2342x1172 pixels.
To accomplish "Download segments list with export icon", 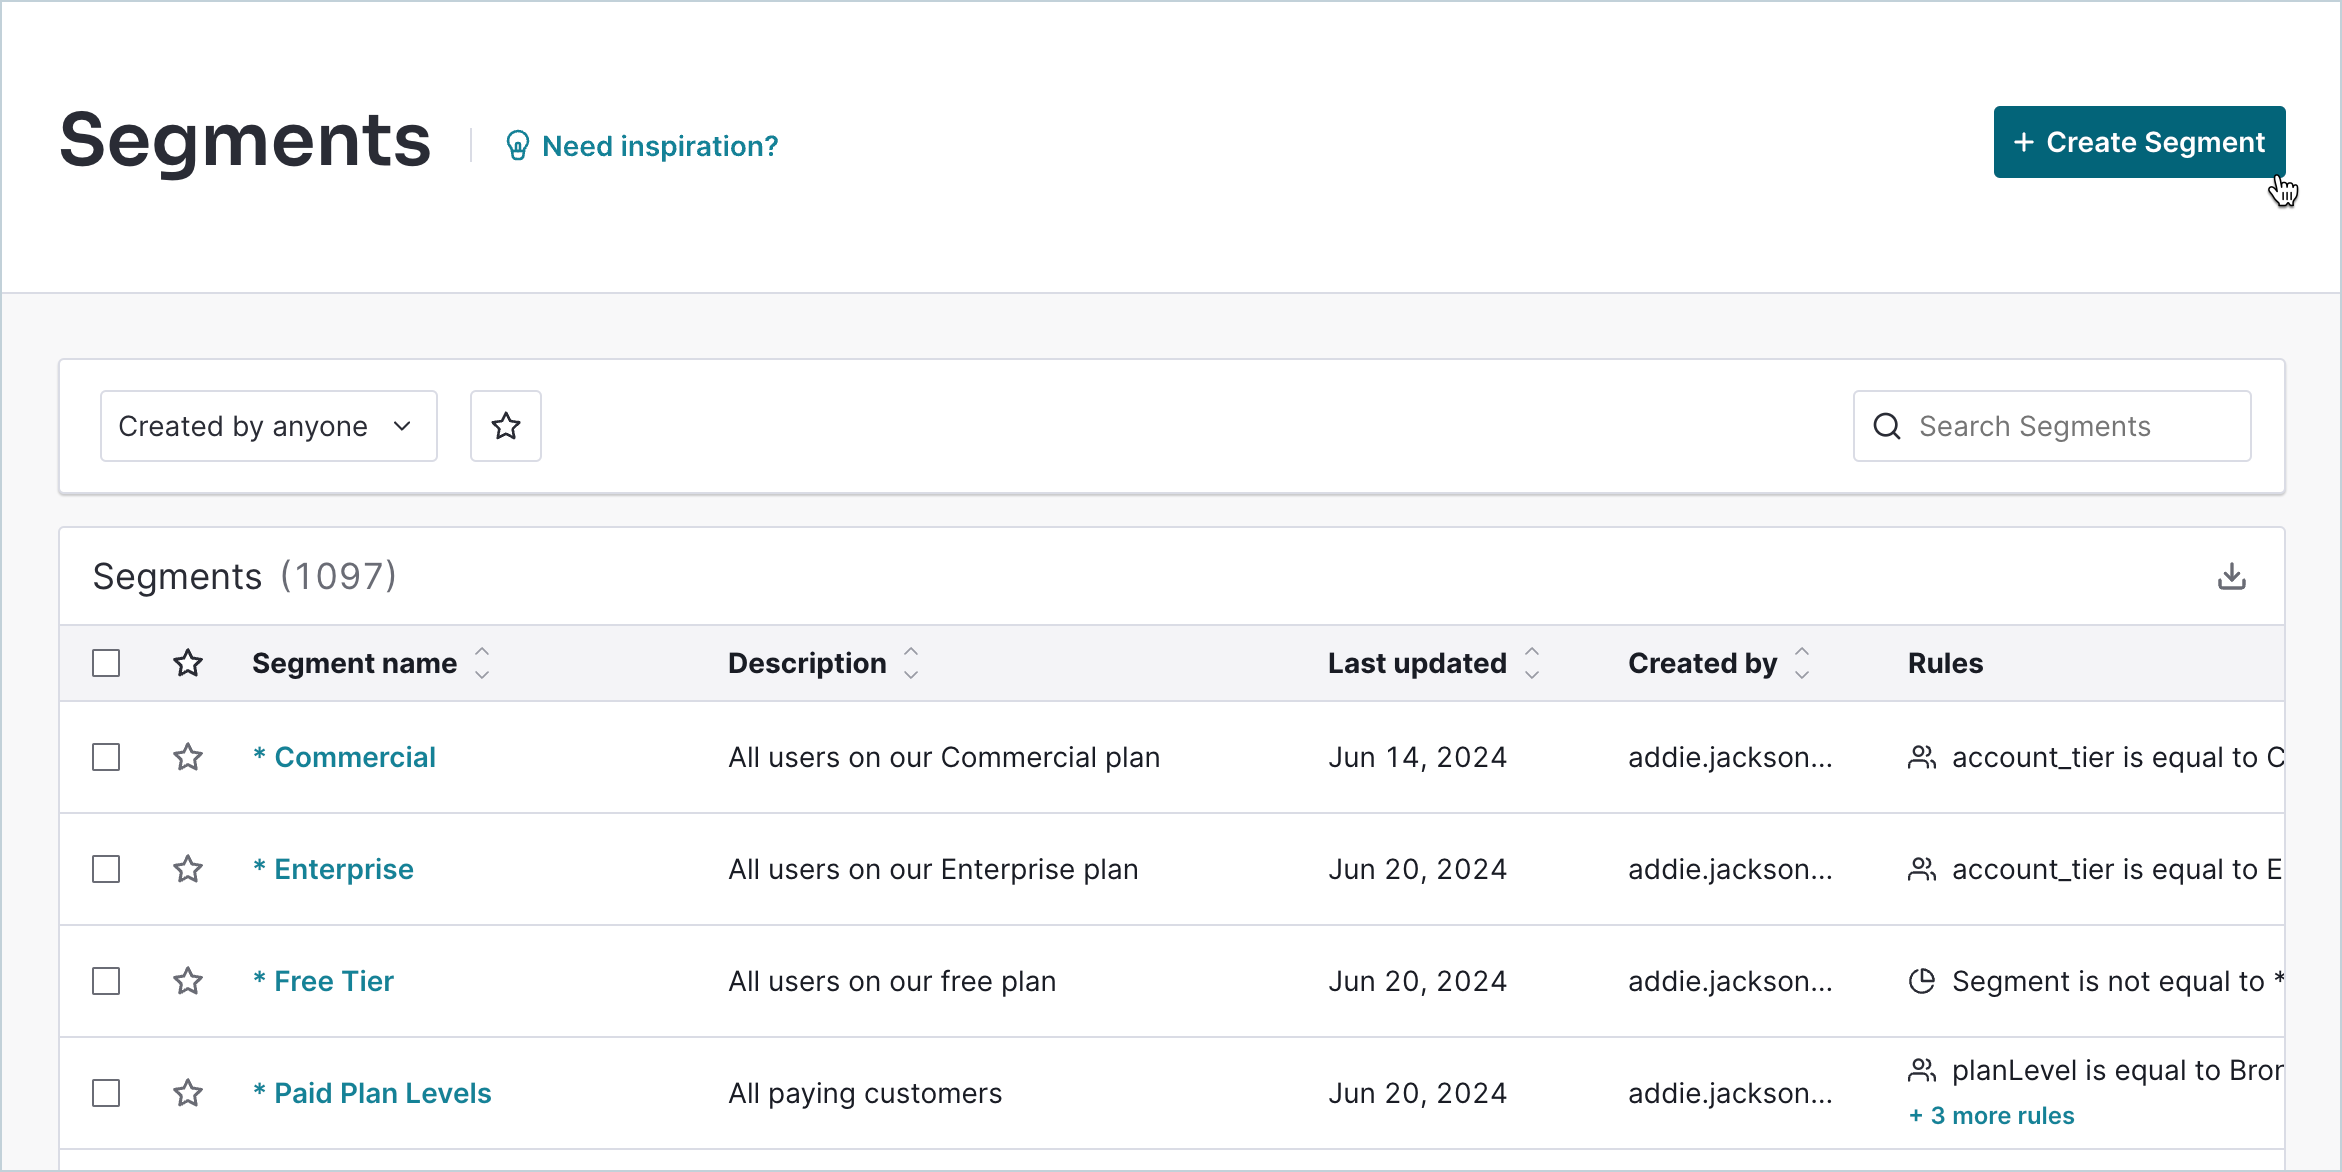I will pos(2231,577).
